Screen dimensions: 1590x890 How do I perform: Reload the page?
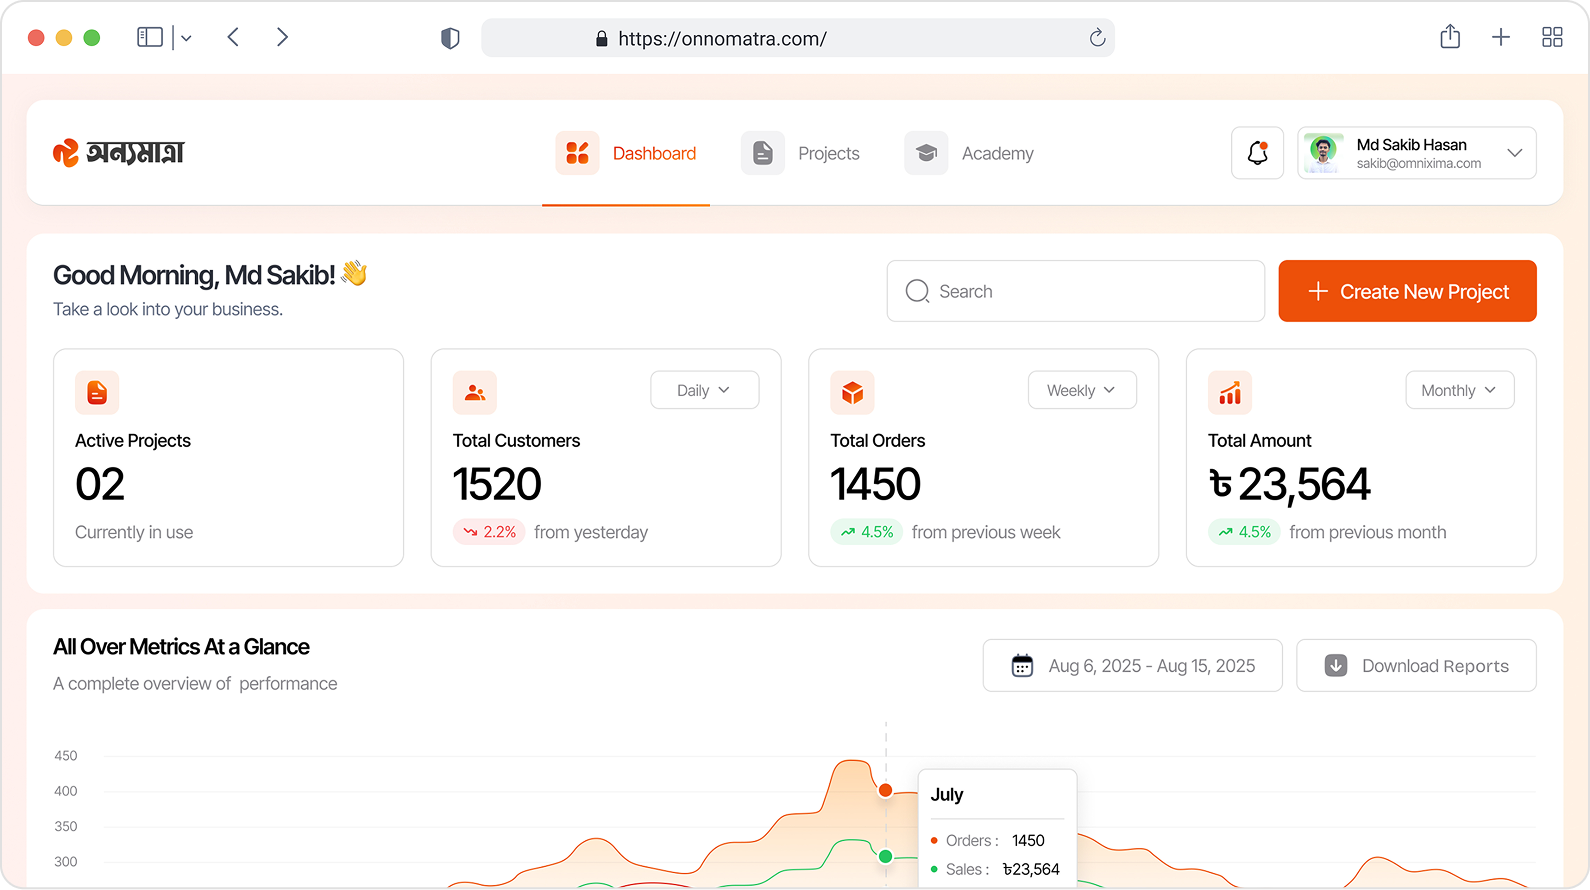tap(1097, 38)
